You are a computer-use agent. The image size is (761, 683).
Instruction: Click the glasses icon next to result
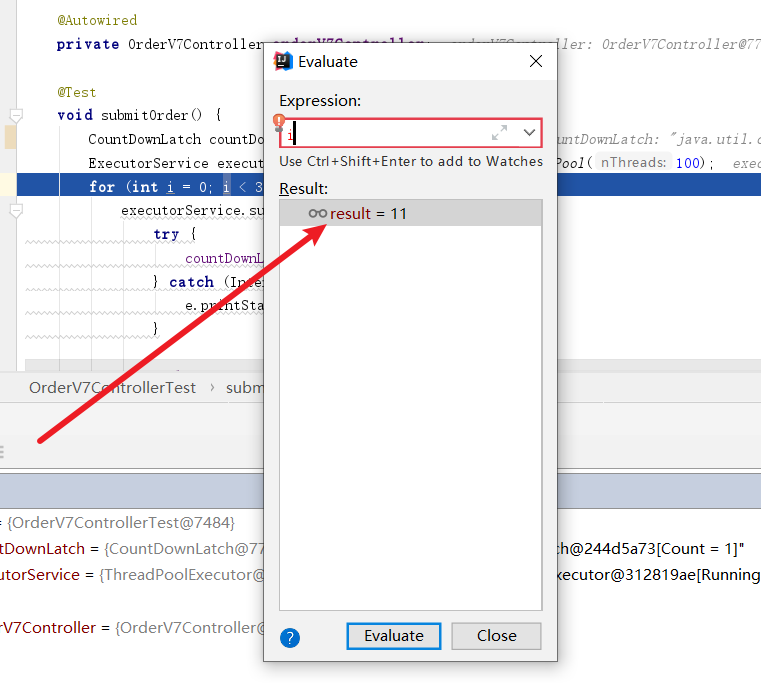(x=318, y=213)
